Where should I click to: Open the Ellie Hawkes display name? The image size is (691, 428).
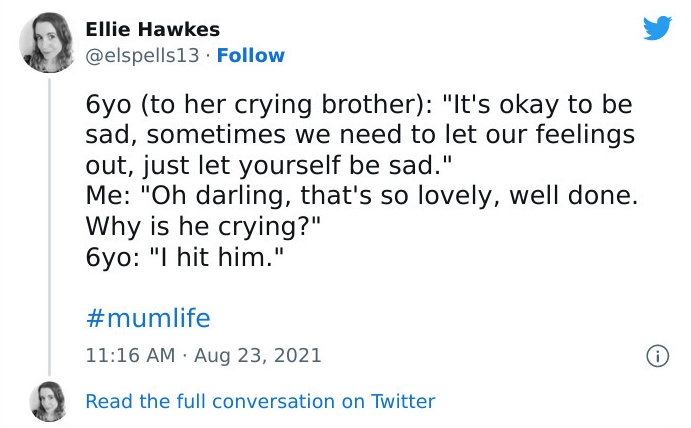pyautogui.click(x=152, y=28)
